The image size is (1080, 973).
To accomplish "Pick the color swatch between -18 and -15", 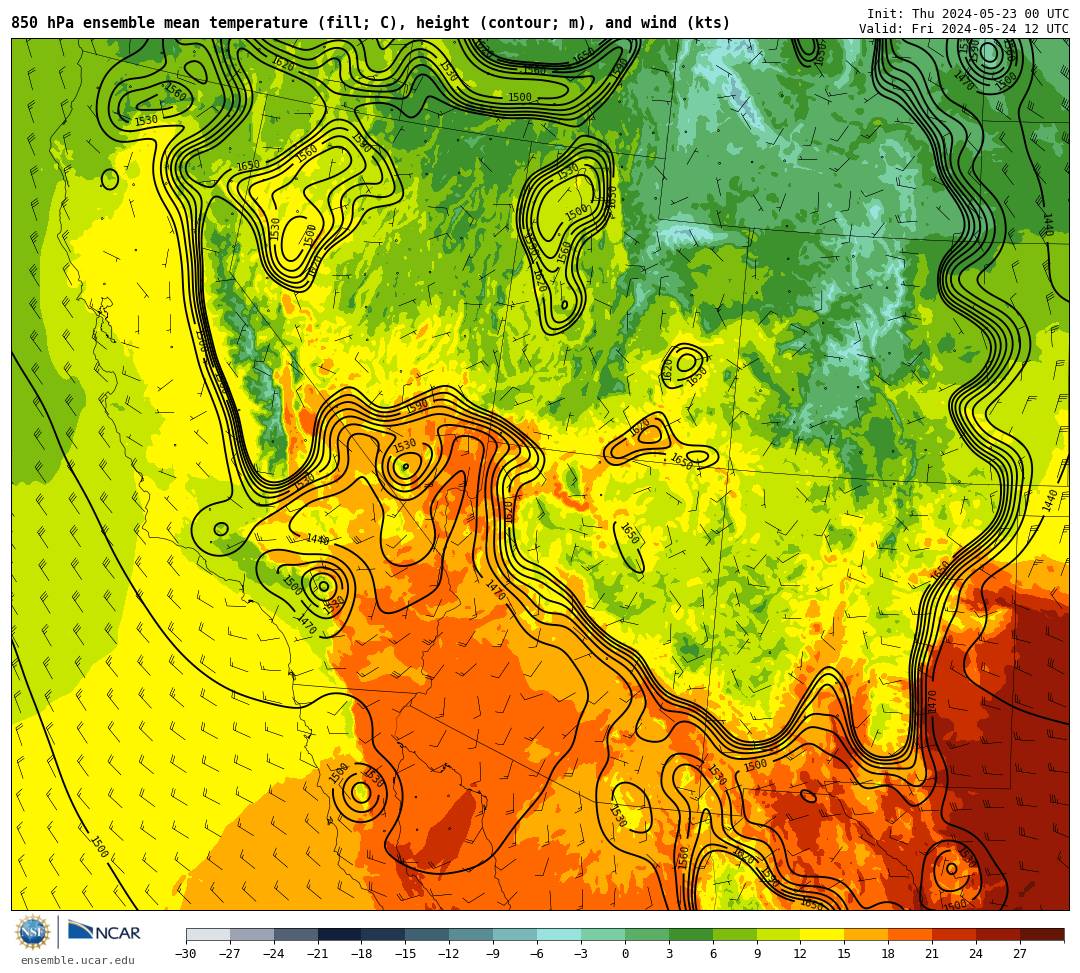I will [384, 934].
